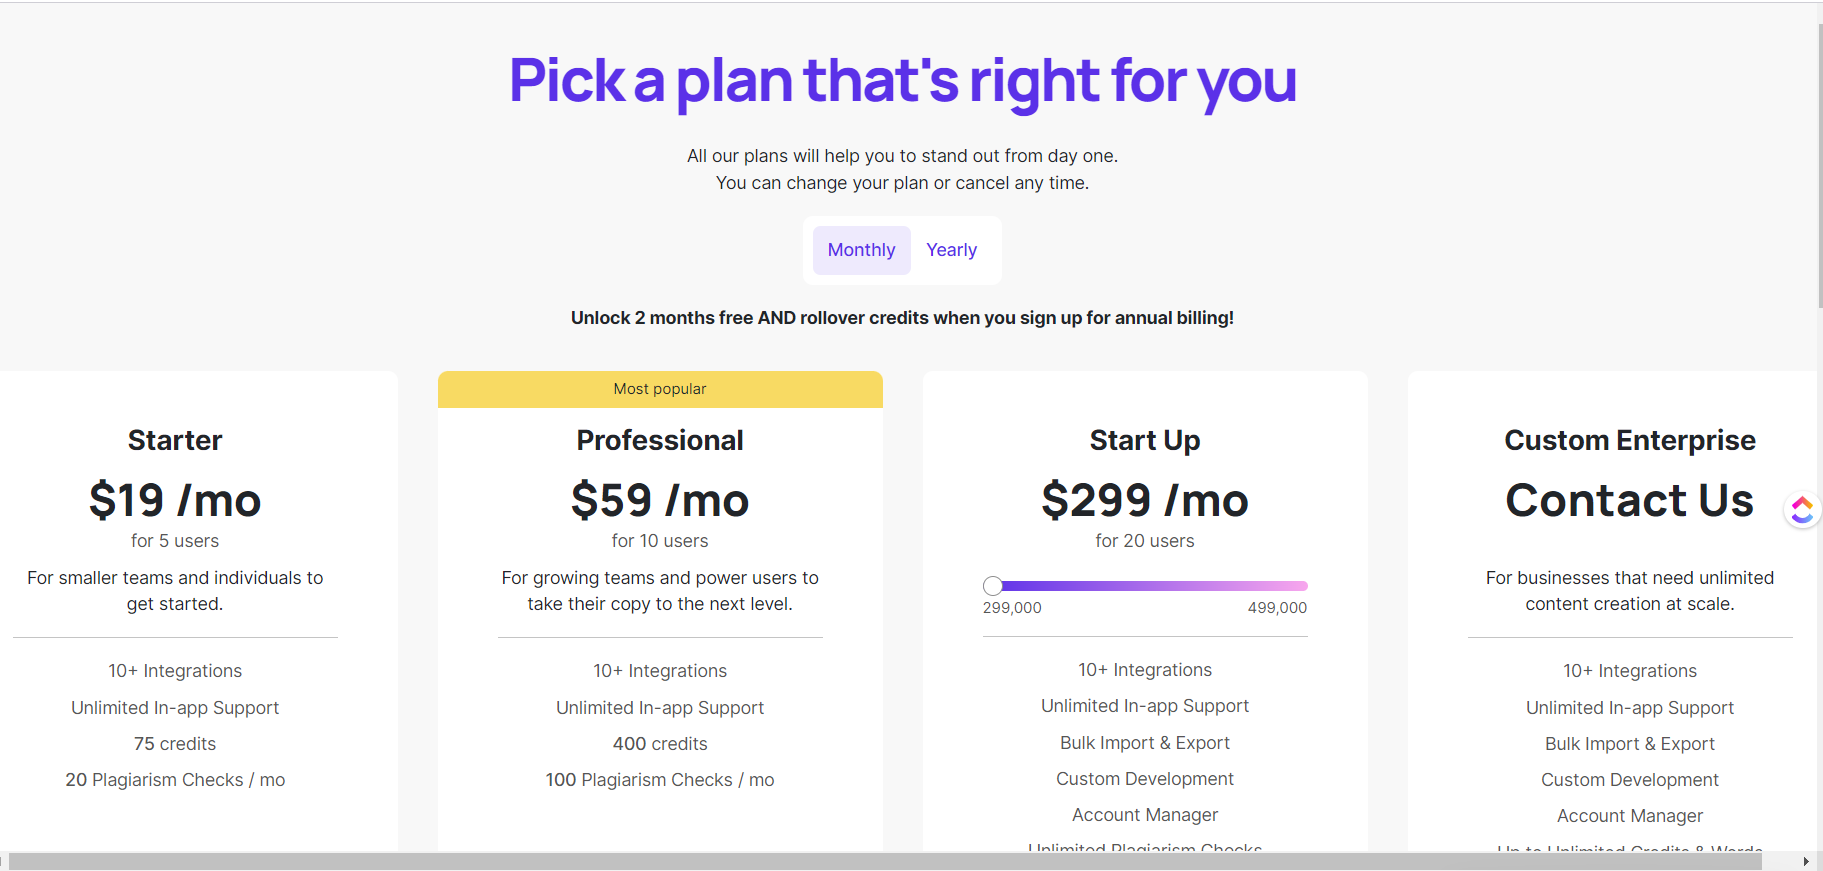Click the Contact Us enterprise heading
1823x871 pixels.
click(x=1629, y=500)
